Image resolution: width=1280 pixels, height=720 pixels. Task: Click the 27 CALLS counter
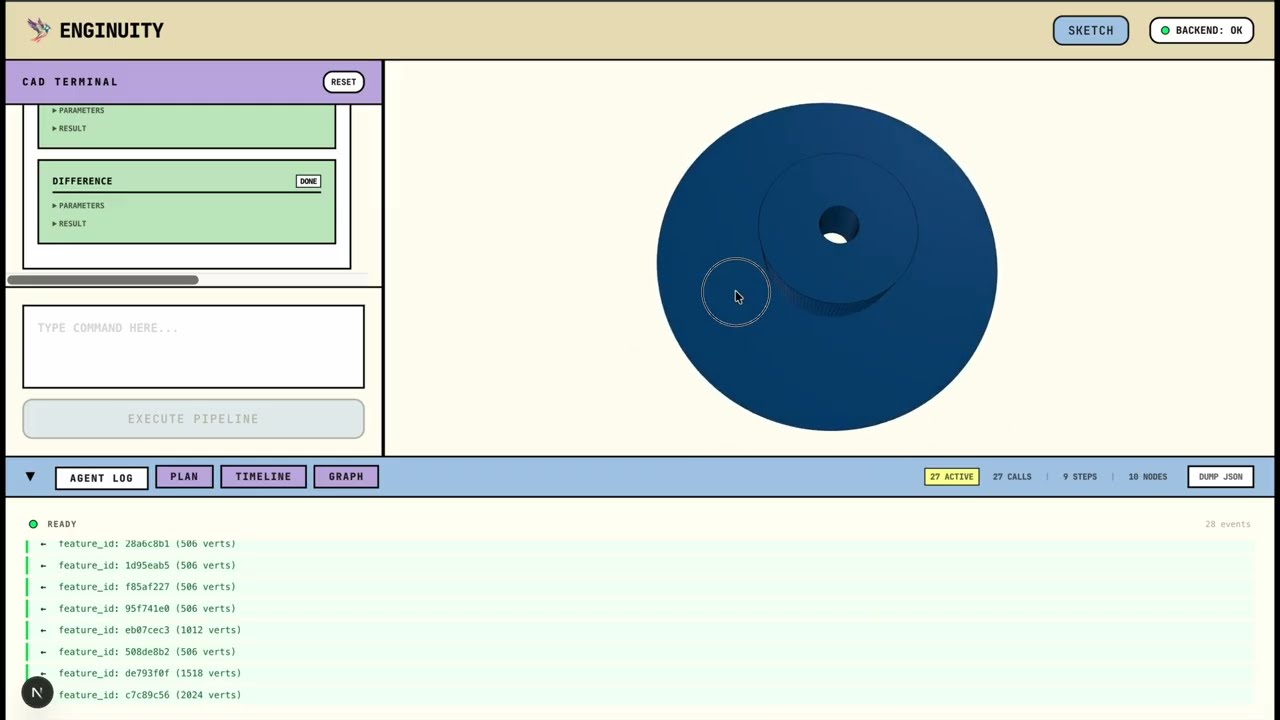point(1012,477)
